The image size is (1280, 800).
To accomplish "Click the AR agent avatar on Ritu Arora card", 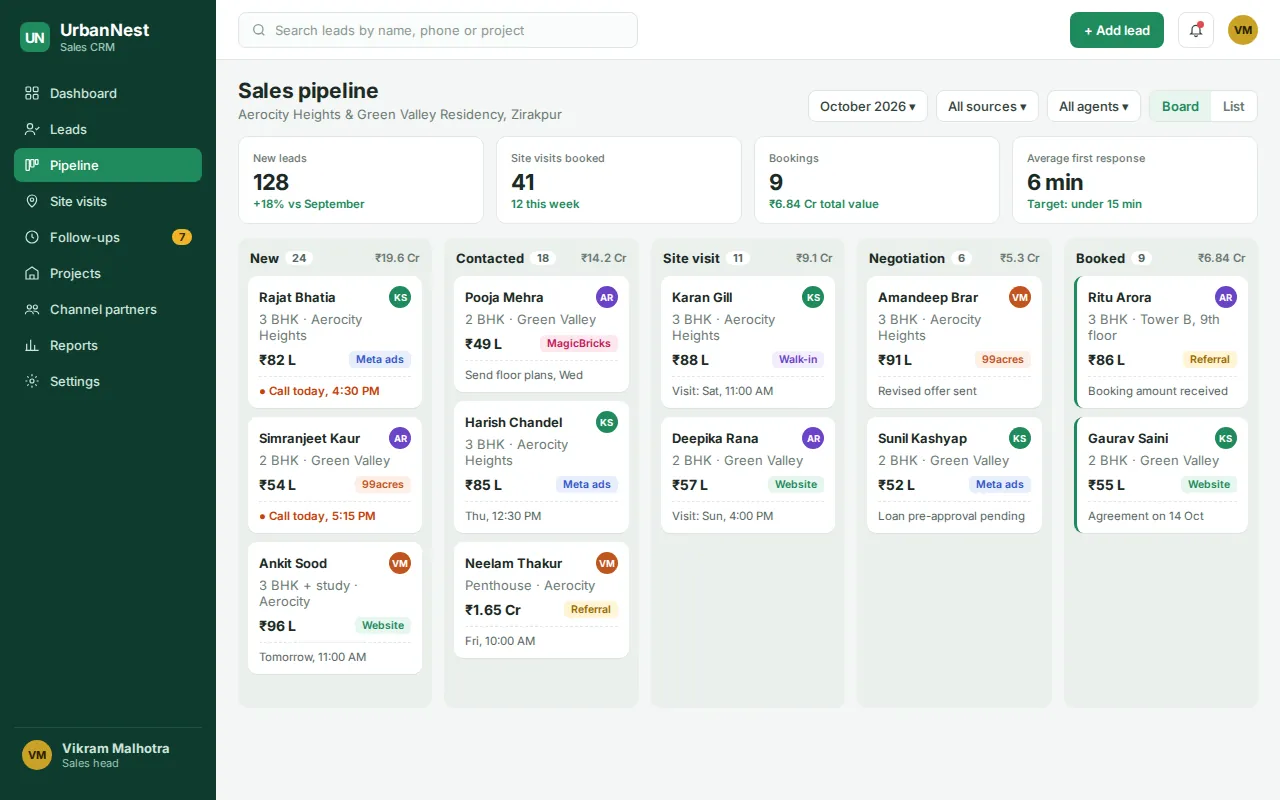I will pos(1226,297).
